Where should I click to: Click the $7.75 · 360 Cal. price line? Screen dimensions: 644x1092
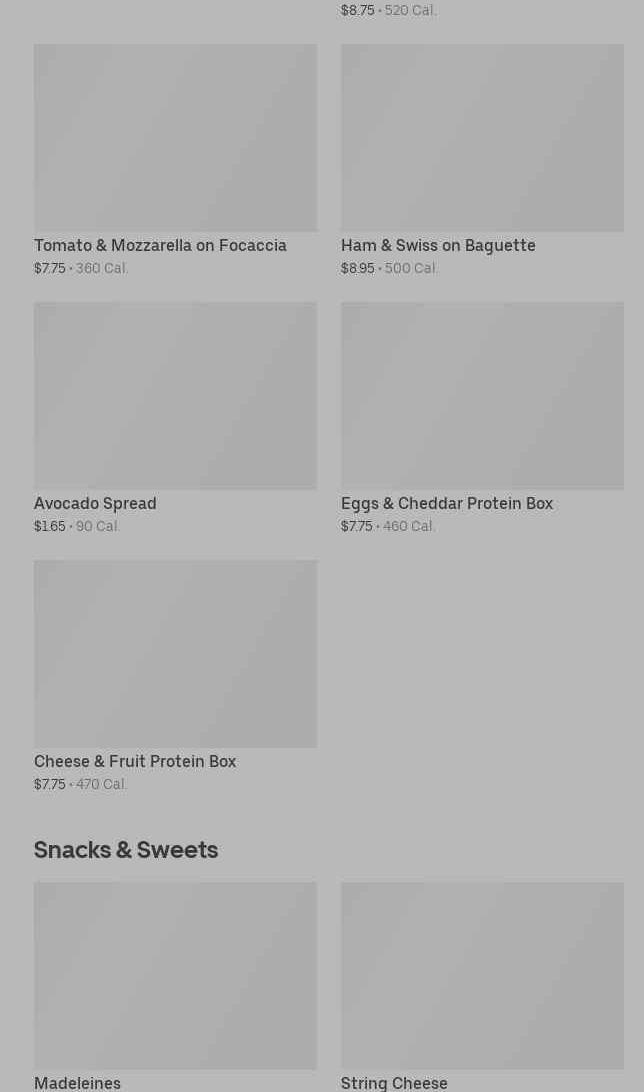pos(81,268)
